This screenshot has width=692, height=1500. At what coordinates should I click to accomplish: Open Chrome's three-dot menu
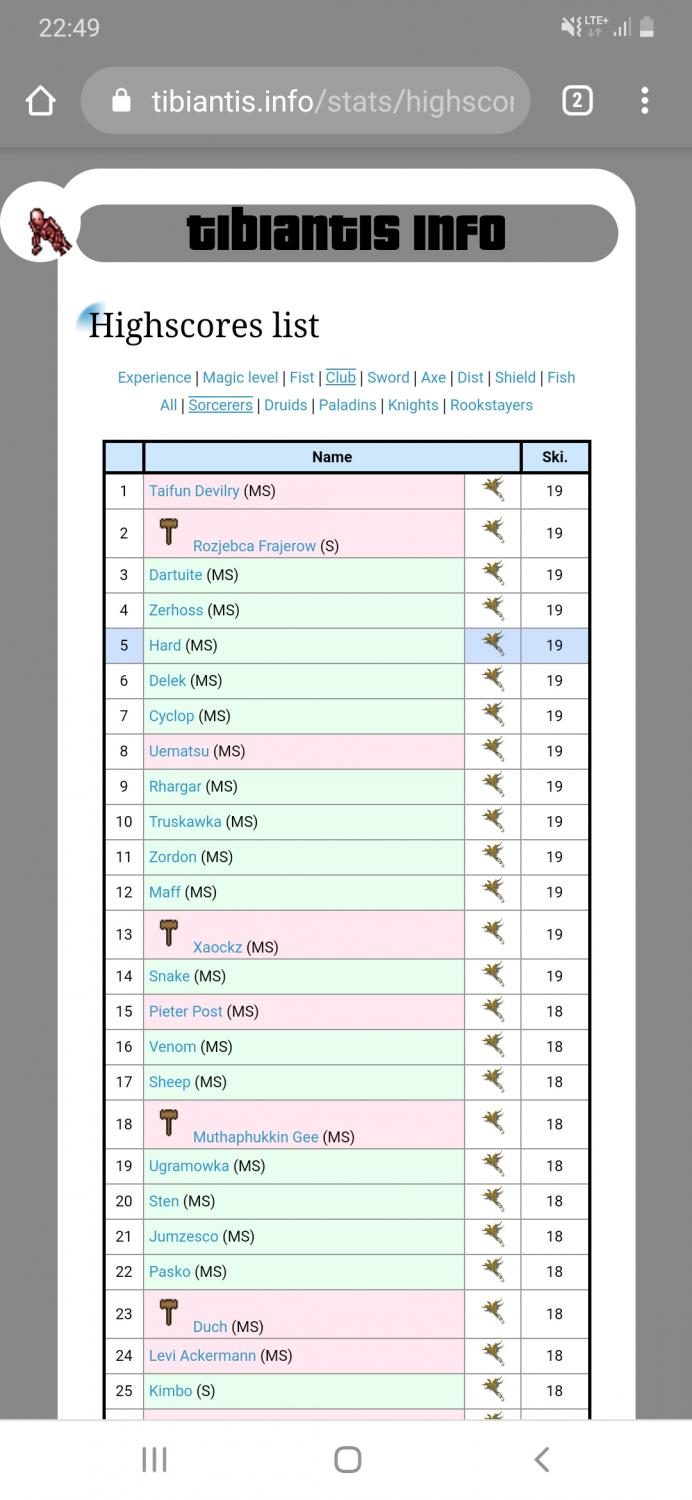pos(645,101)
